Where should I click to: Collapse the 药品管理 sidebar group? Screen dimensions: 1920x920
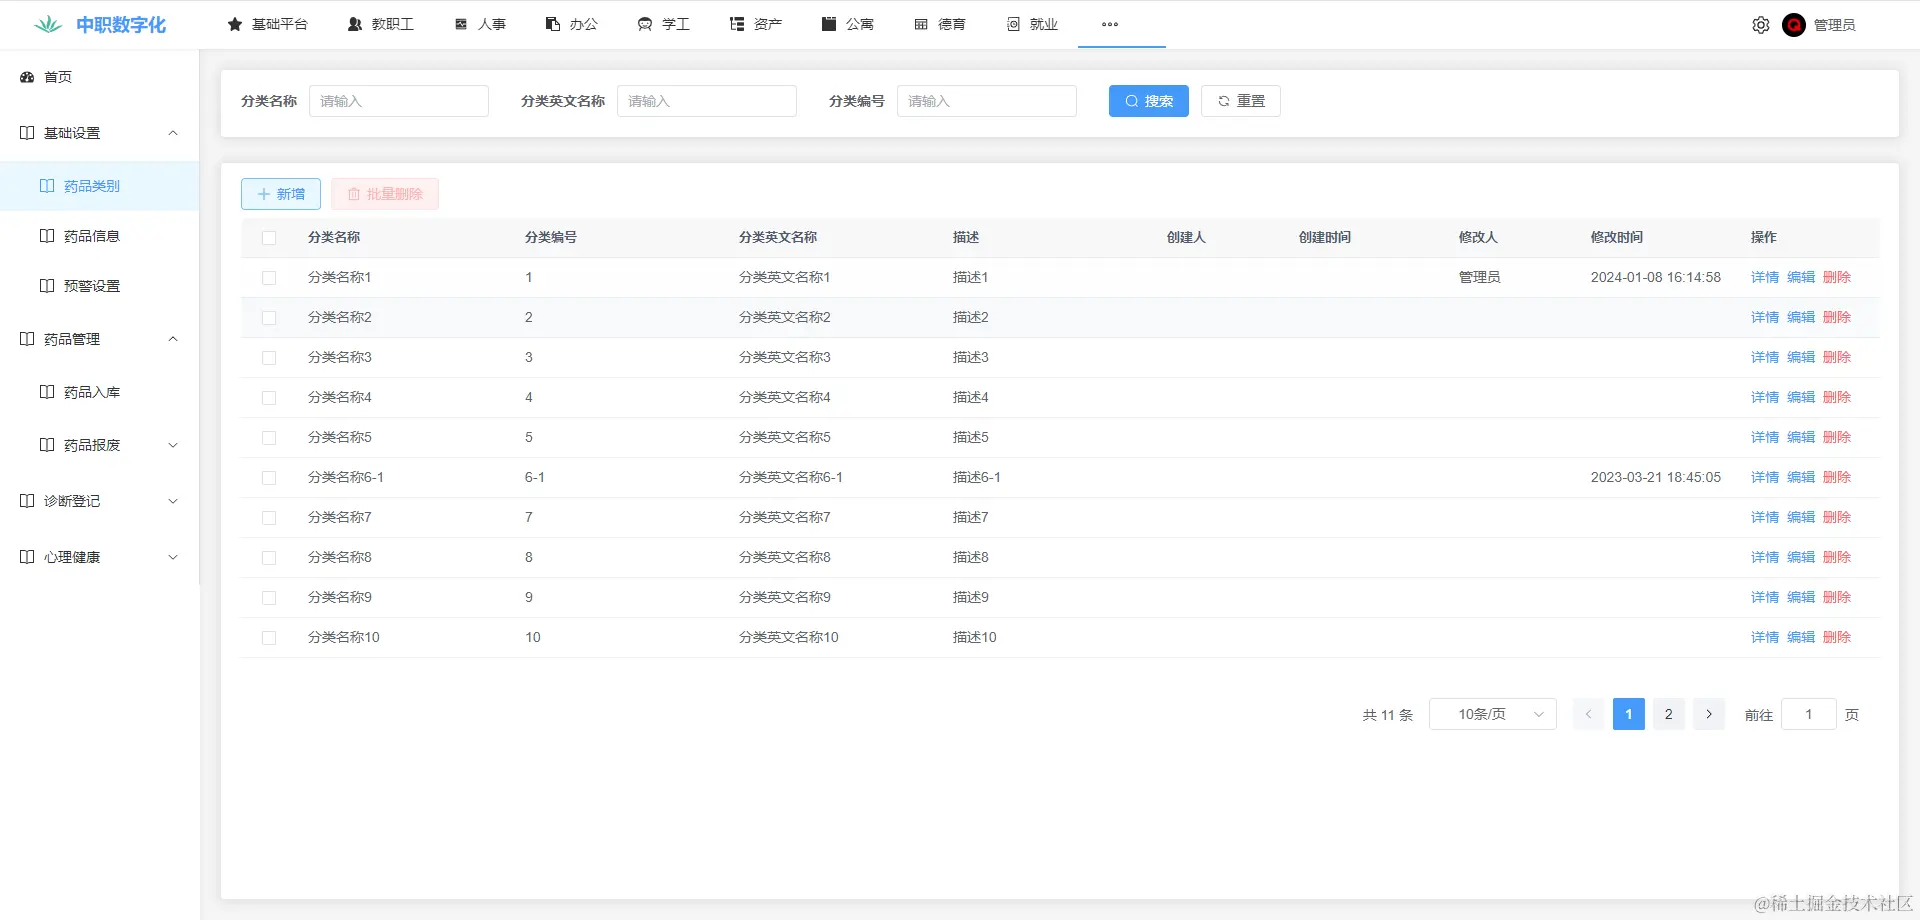99,339
